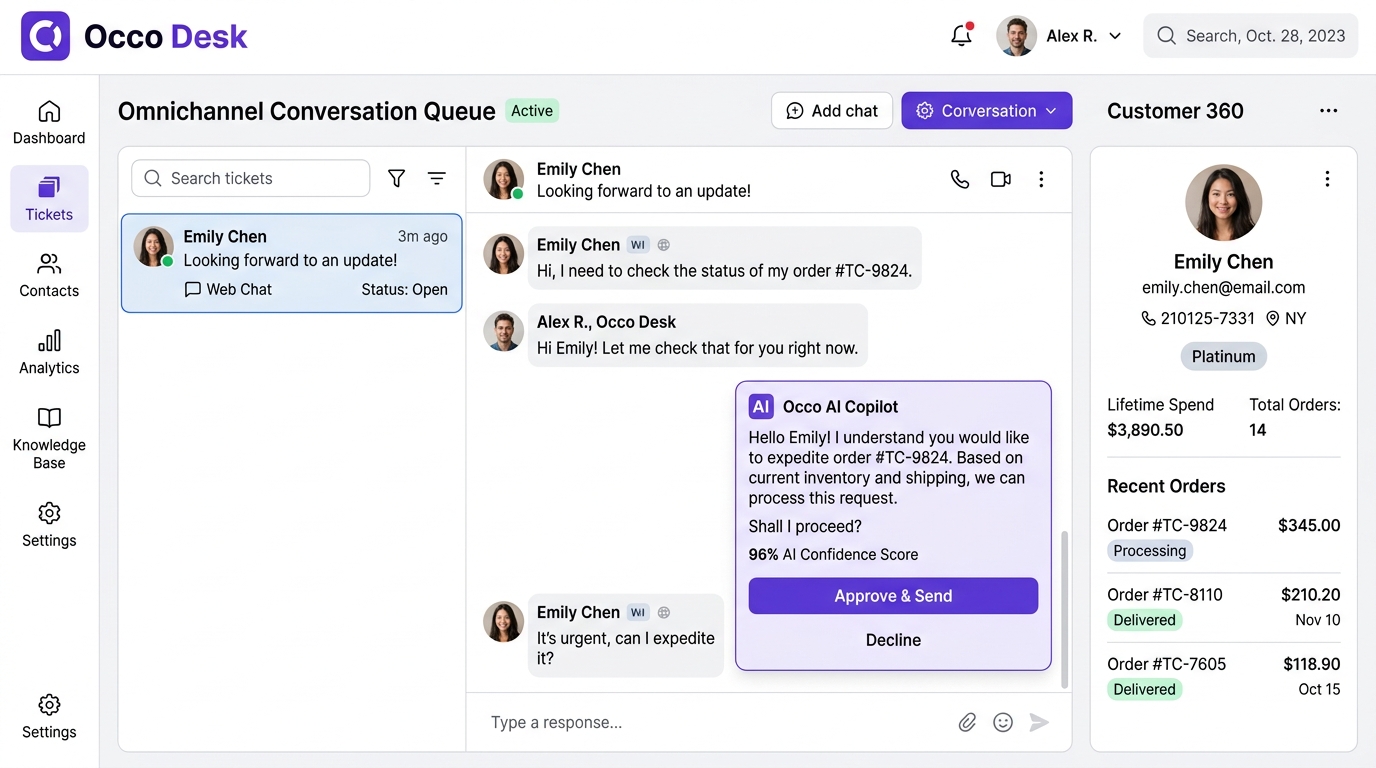The height and width of the screenshot is (768, 1376).
Task: Click the sort lines icon beside filter
Action: click(437, 178)
